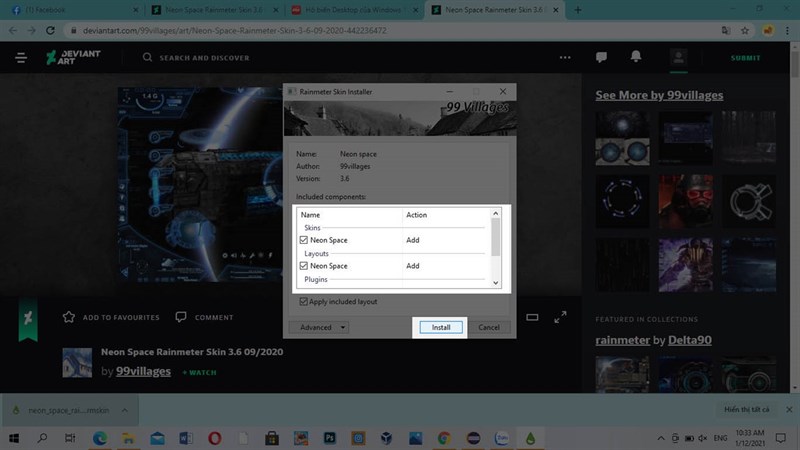Open Windows Start menu

click(x=14, y=438)
